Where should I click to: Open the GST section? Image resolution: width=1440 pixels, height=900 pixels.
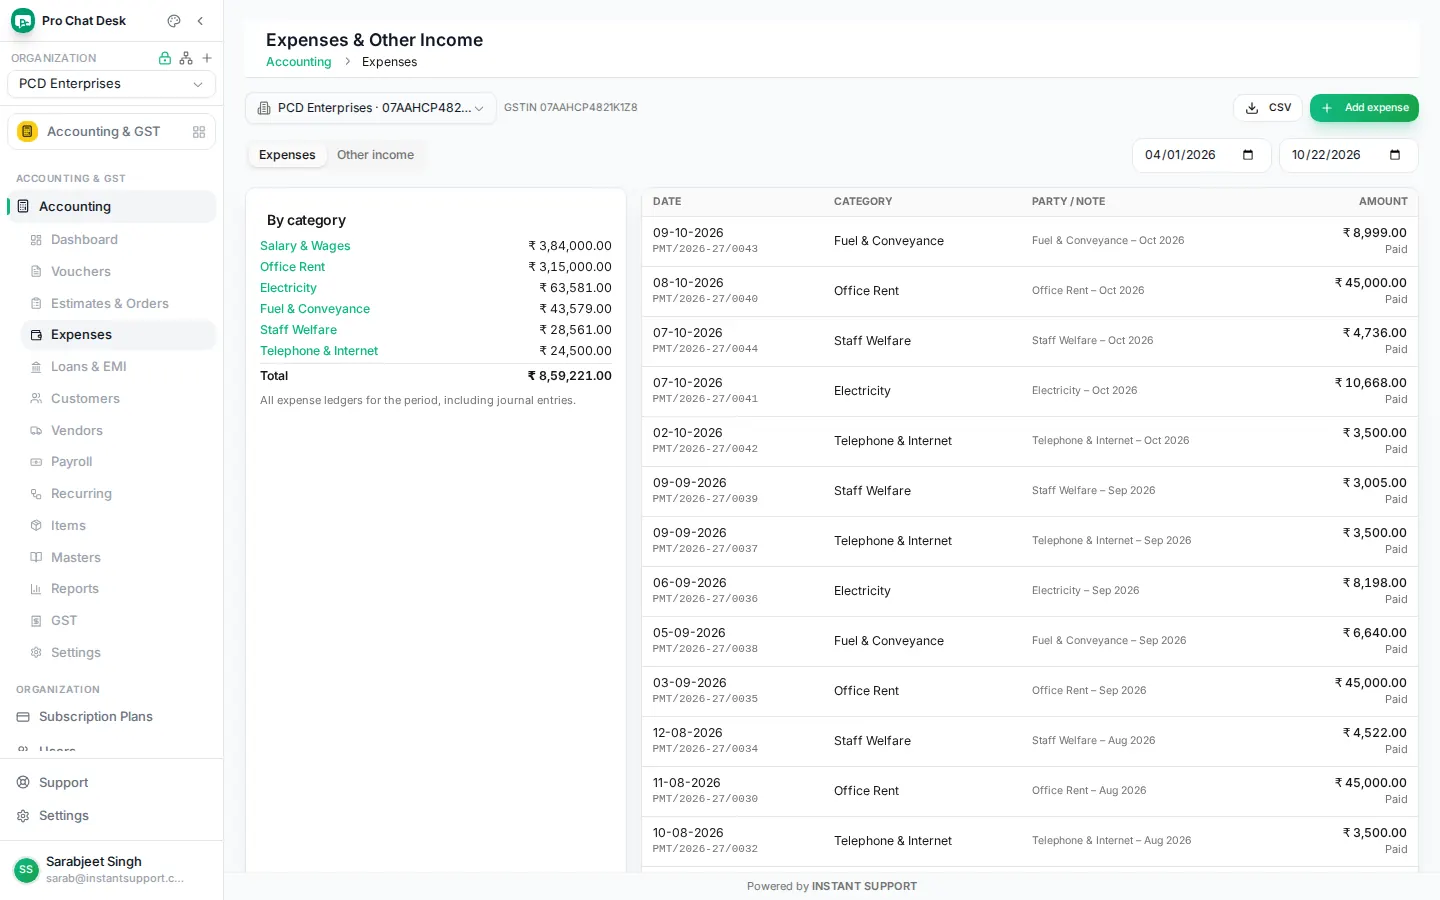tap(118, 621)
